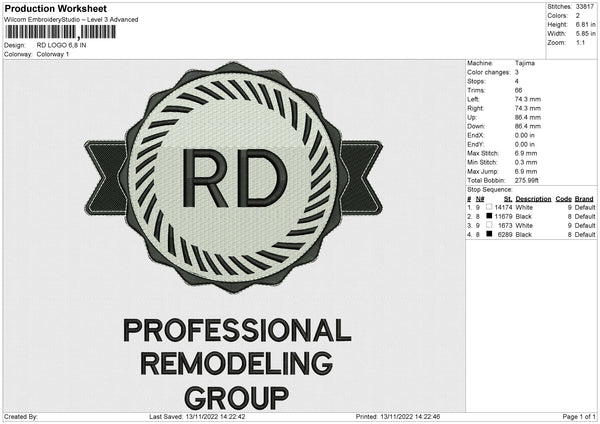
Task: Click the Black description in stop row 2
Action: 523,217
